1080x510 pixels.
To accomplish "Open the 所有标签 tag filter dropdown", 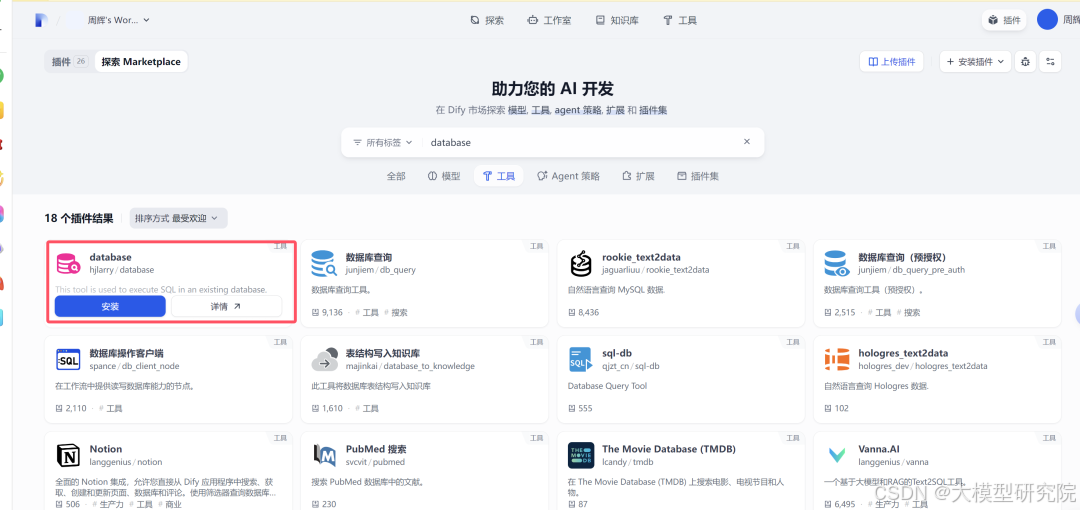I will (382, 143).
